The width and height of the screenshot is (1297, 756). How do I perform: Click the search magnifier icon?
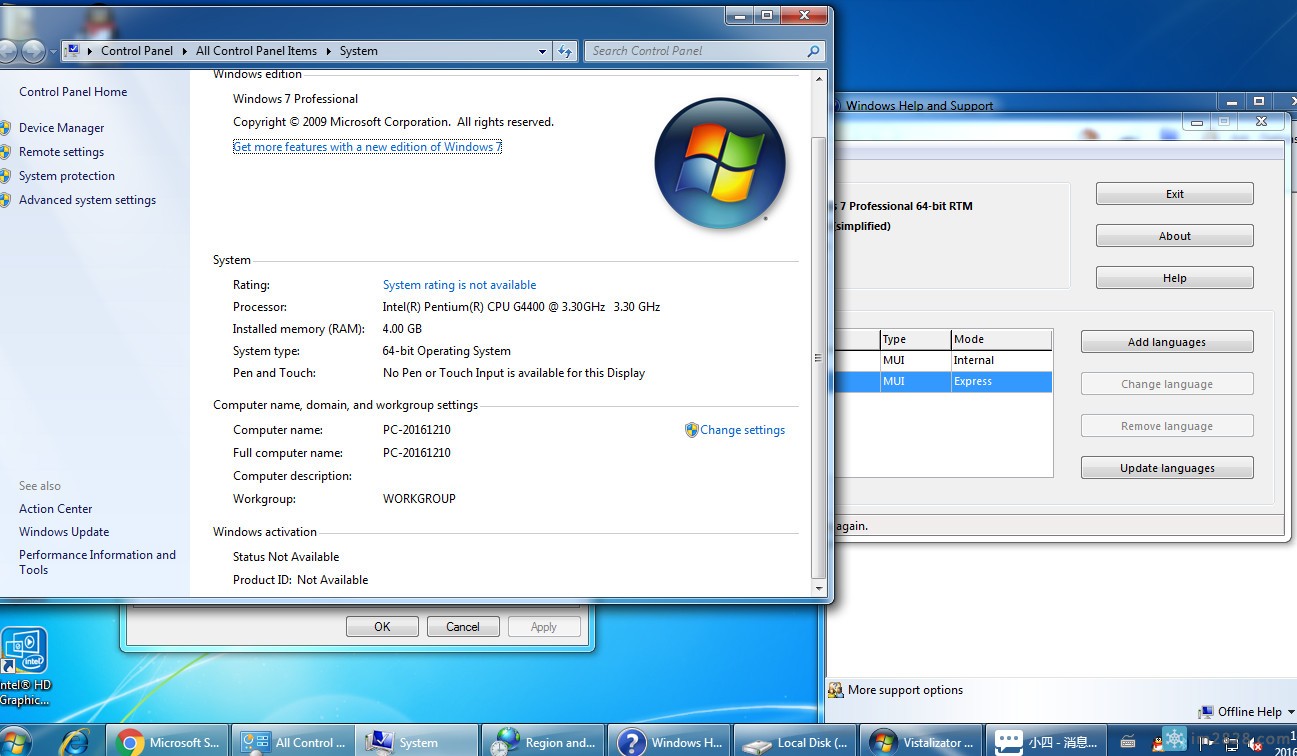813,51
